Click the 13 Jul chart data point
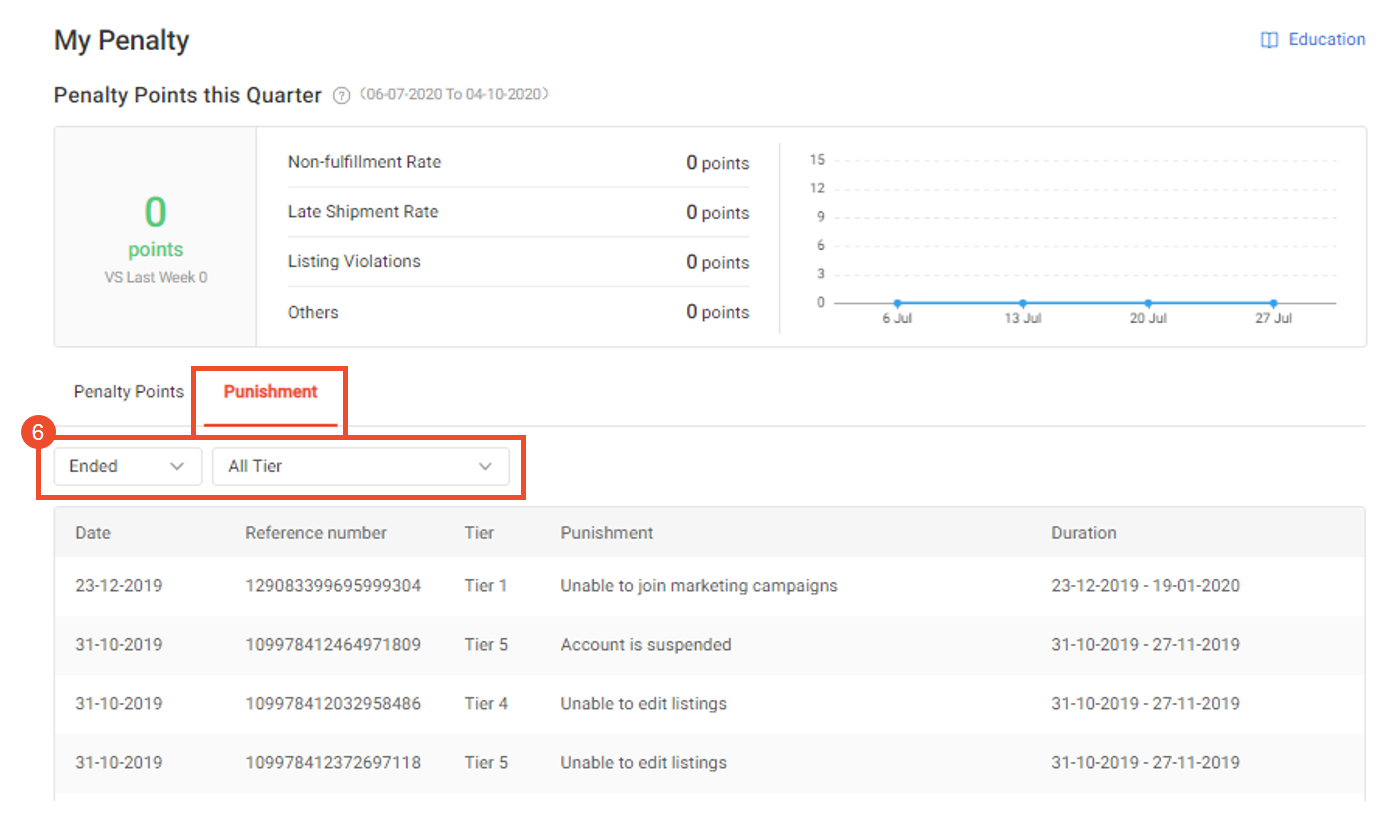The image size is (1390, 833). pos(1023,303)
